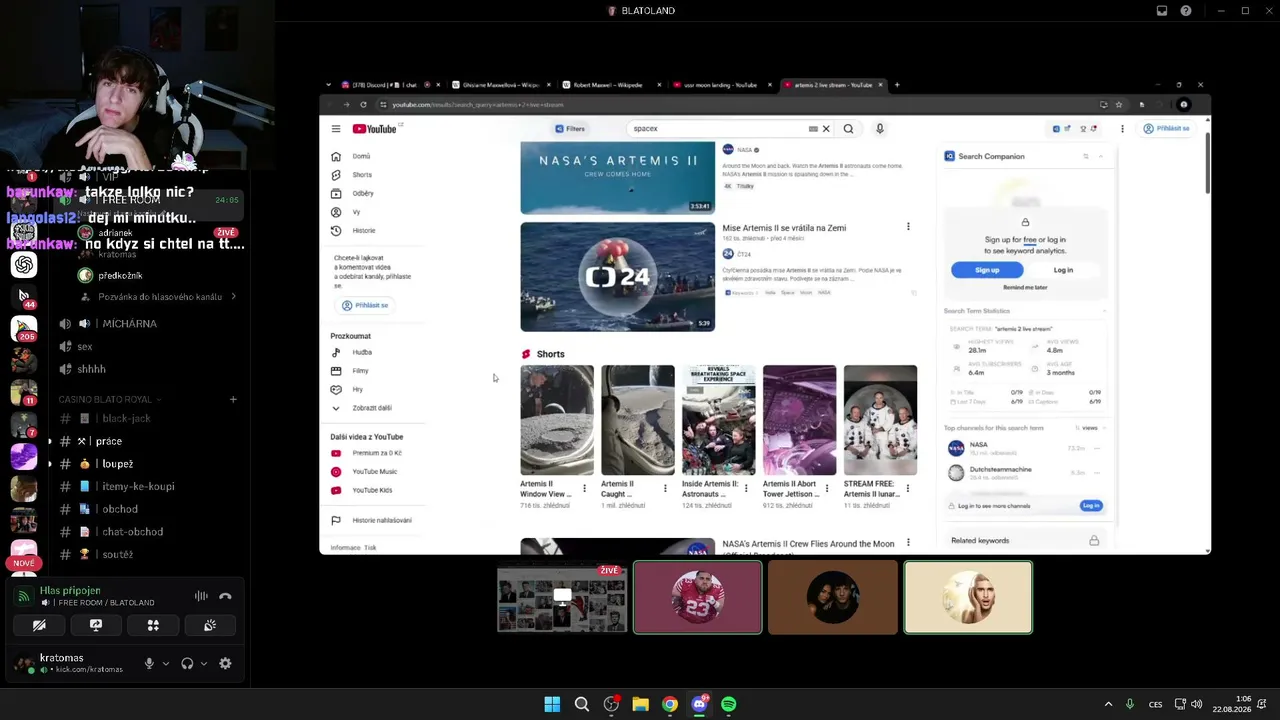Click Log in in the Search Companion
Image resolution: width=1280 pixels, height=720 pixels.
click(1063, 270)
